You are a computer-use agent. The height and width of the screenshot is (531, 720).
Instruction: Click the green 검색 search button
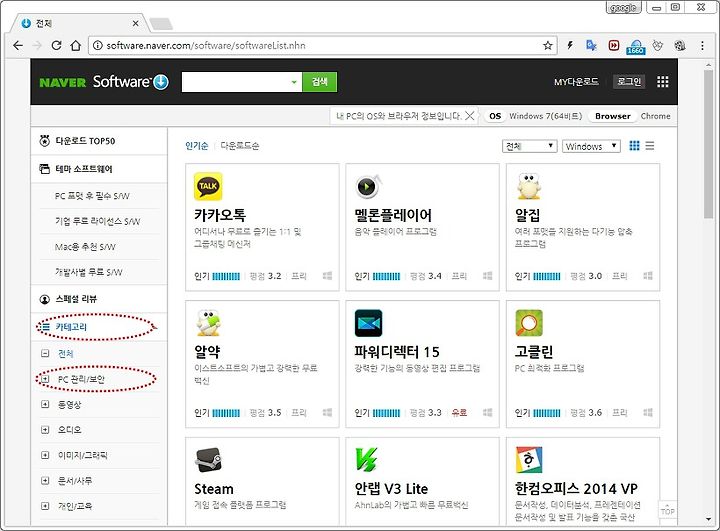click(x=320, y=82)
